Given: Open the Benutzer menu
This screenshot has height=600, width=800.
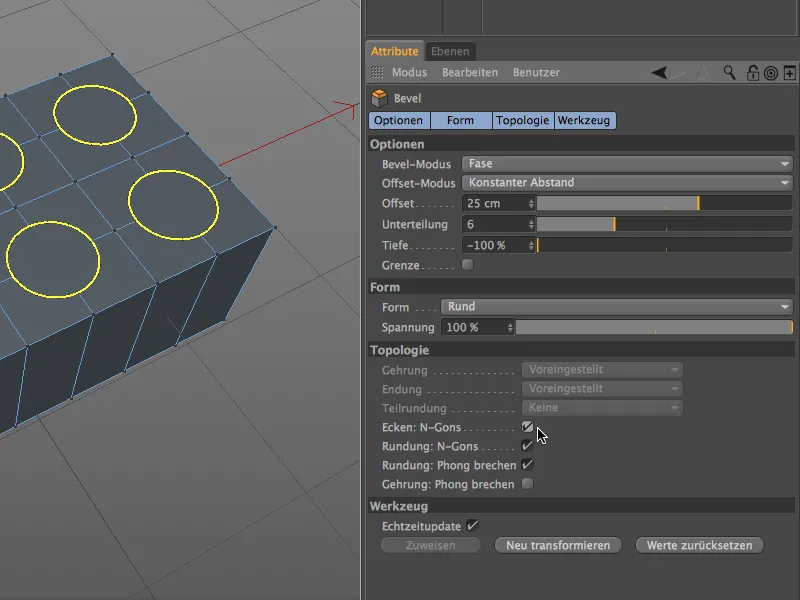Looking at the screenshot, I should pos(536,72).
